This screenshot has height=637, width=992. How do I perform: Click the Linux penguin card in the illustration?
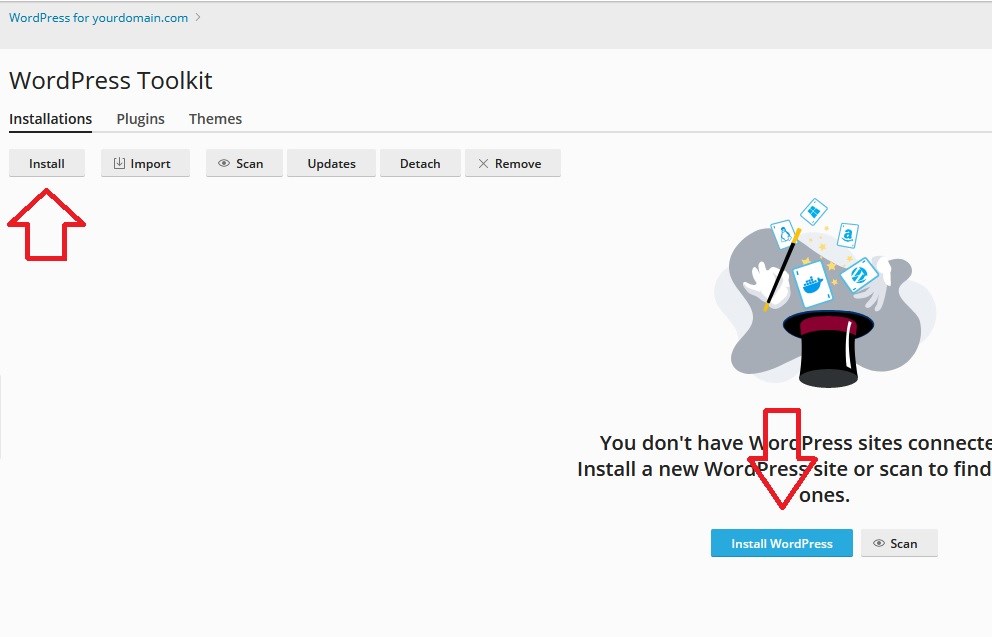[x=784, y=237]
